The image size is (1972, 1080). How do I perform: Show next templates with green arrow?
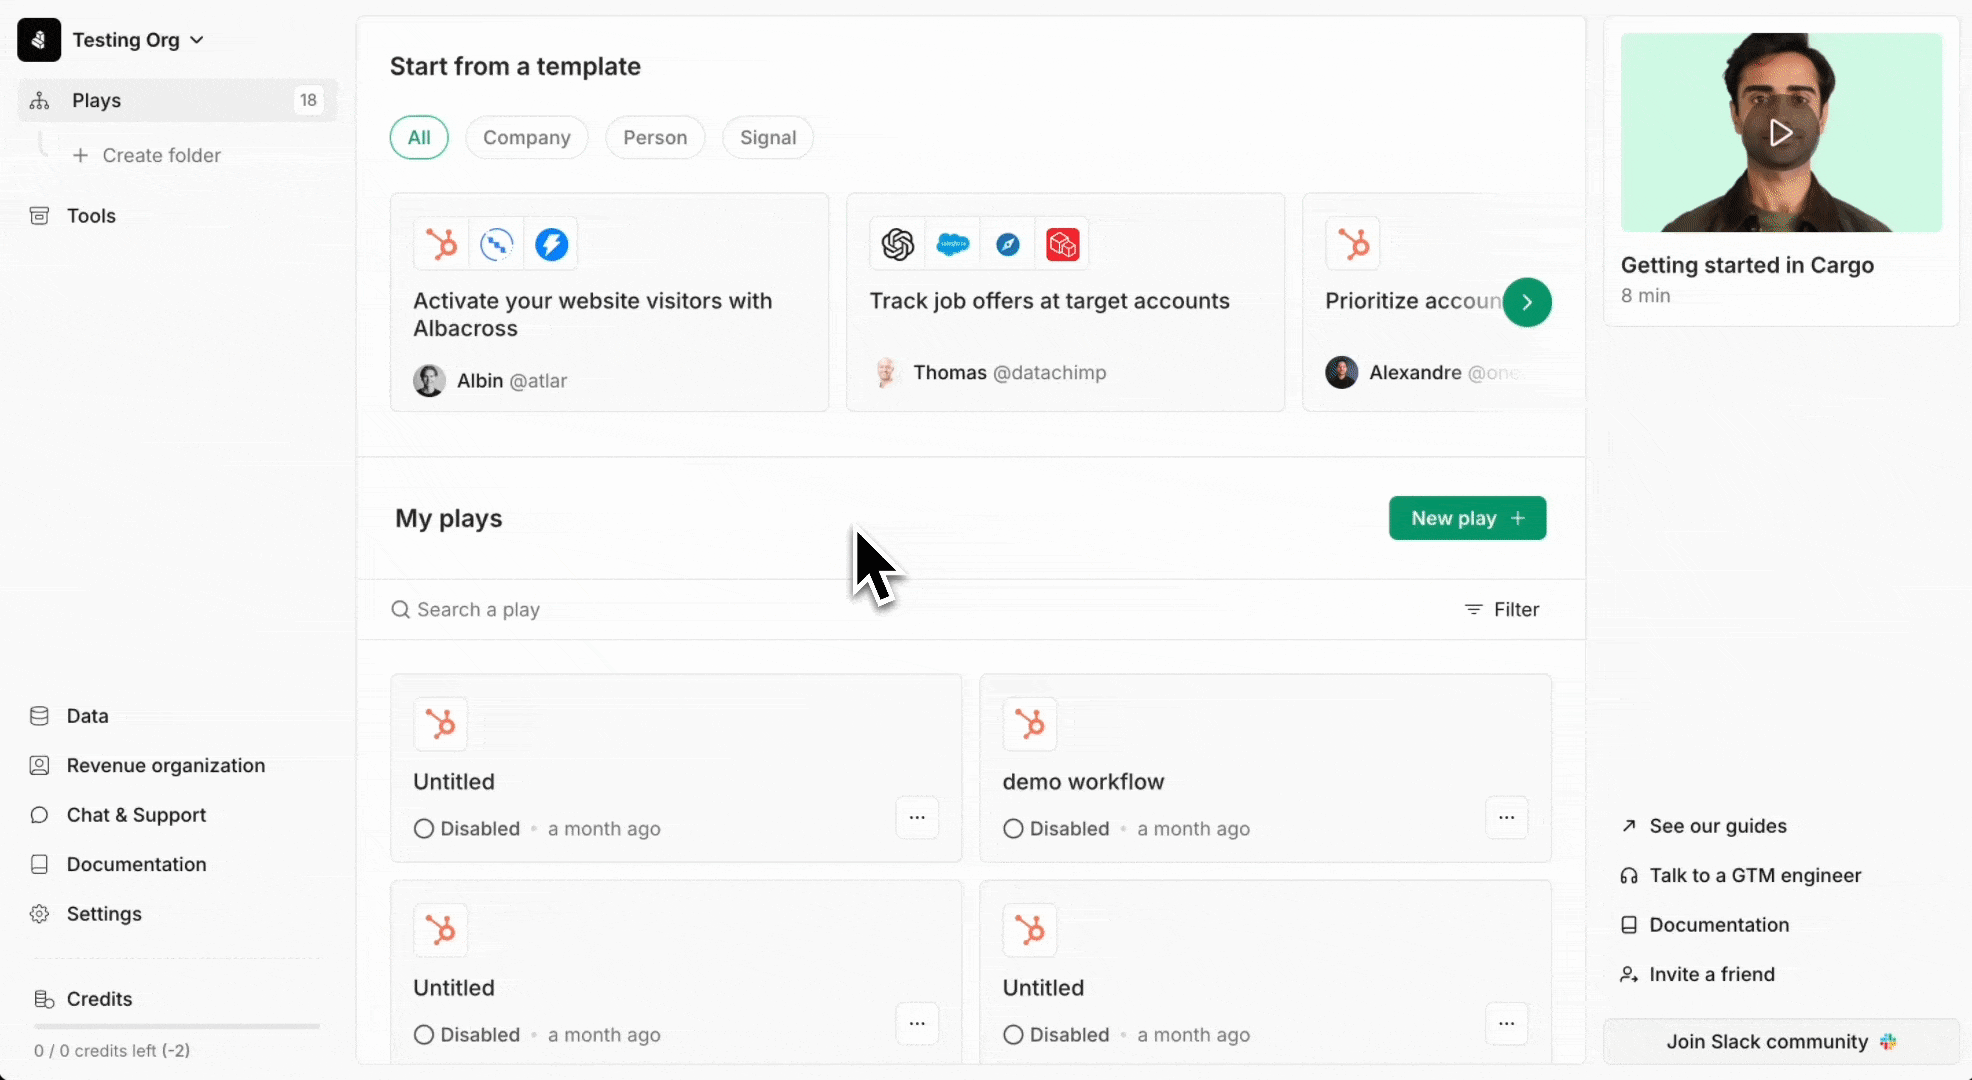click(x=1527, y=302)
